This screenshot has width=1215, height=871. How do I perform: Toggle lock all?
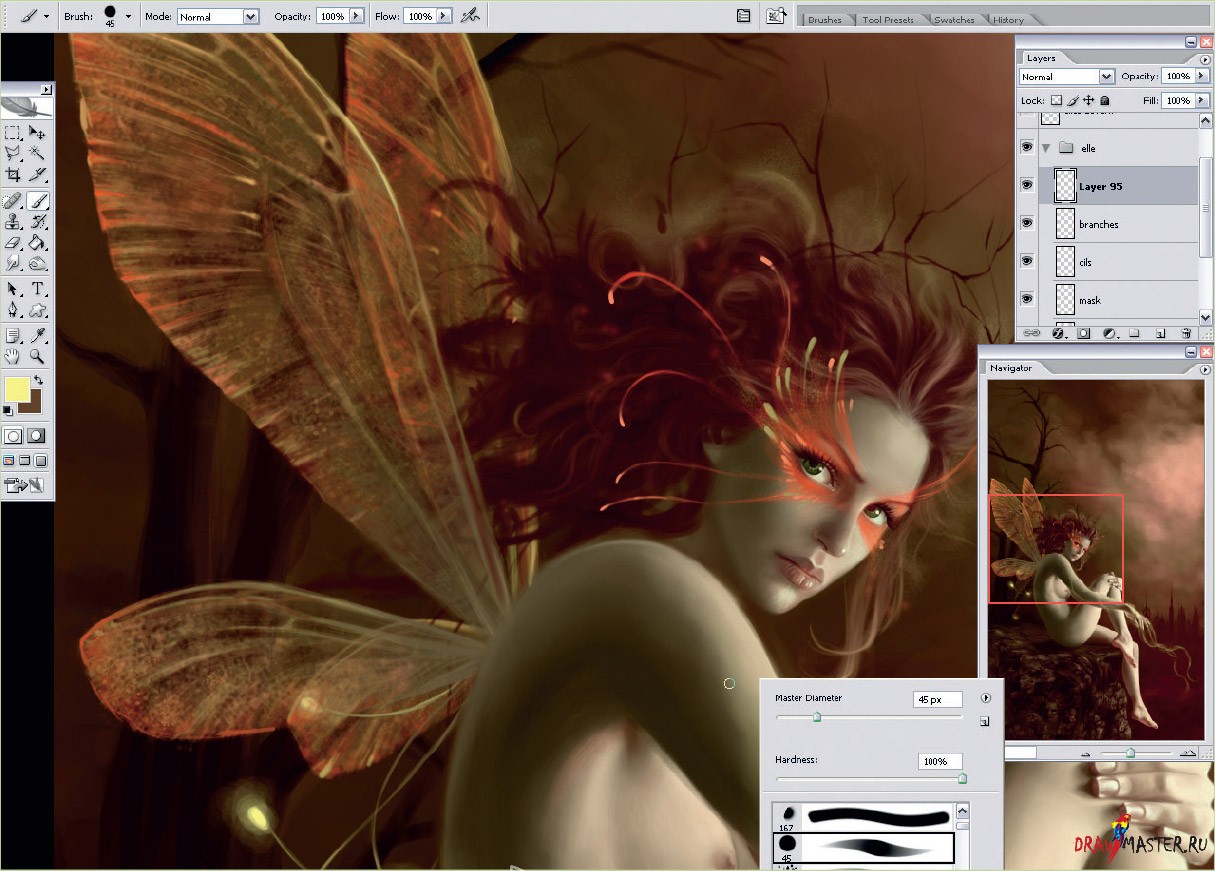(1105, 100)
